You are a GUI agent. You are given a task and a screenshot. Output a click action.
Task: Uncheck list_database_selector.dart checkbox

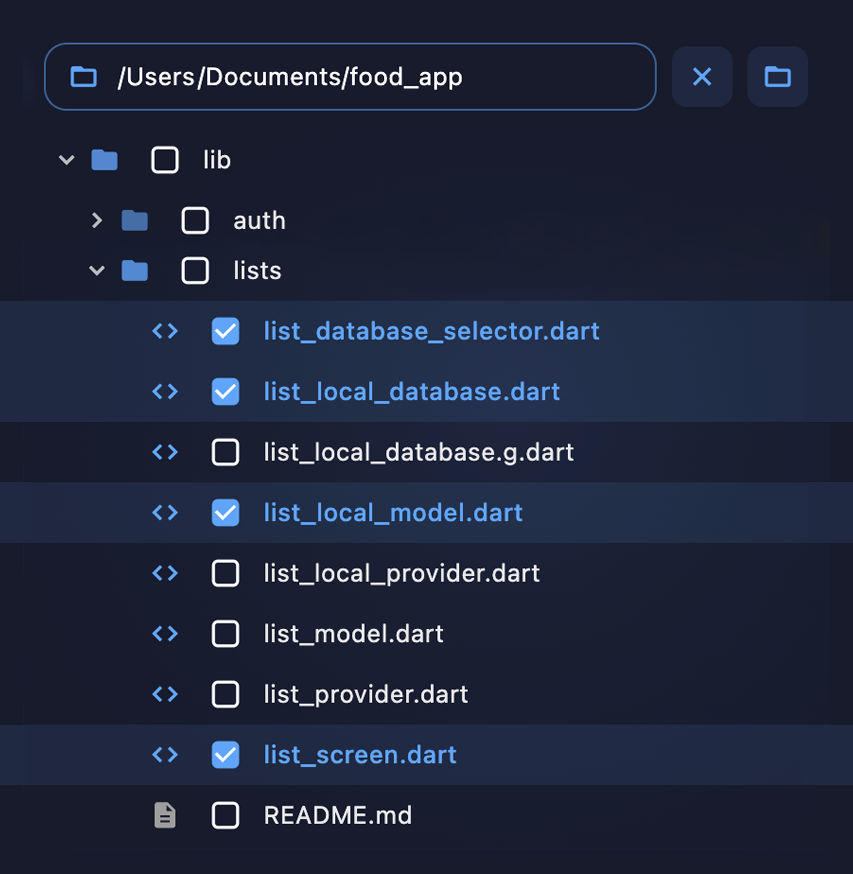226,331
